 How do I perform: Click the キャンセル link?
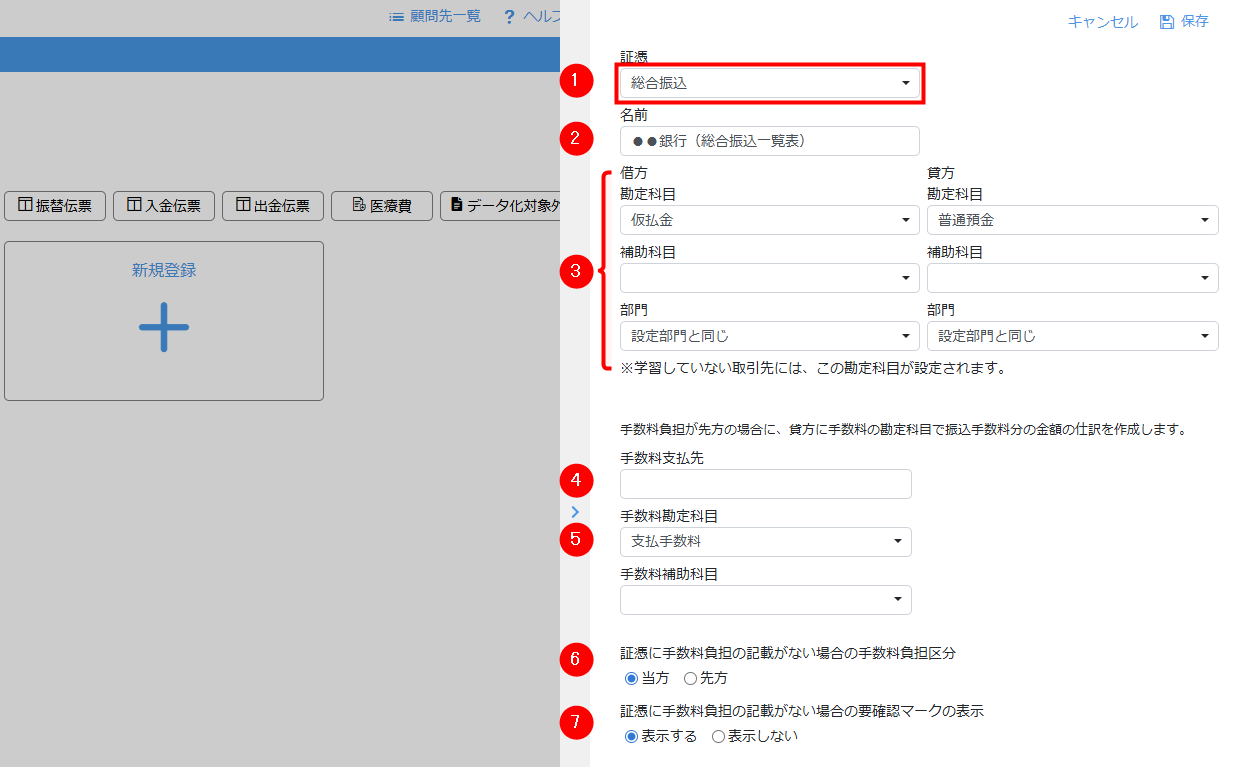pyautogui.click(x=1102, y=22)
